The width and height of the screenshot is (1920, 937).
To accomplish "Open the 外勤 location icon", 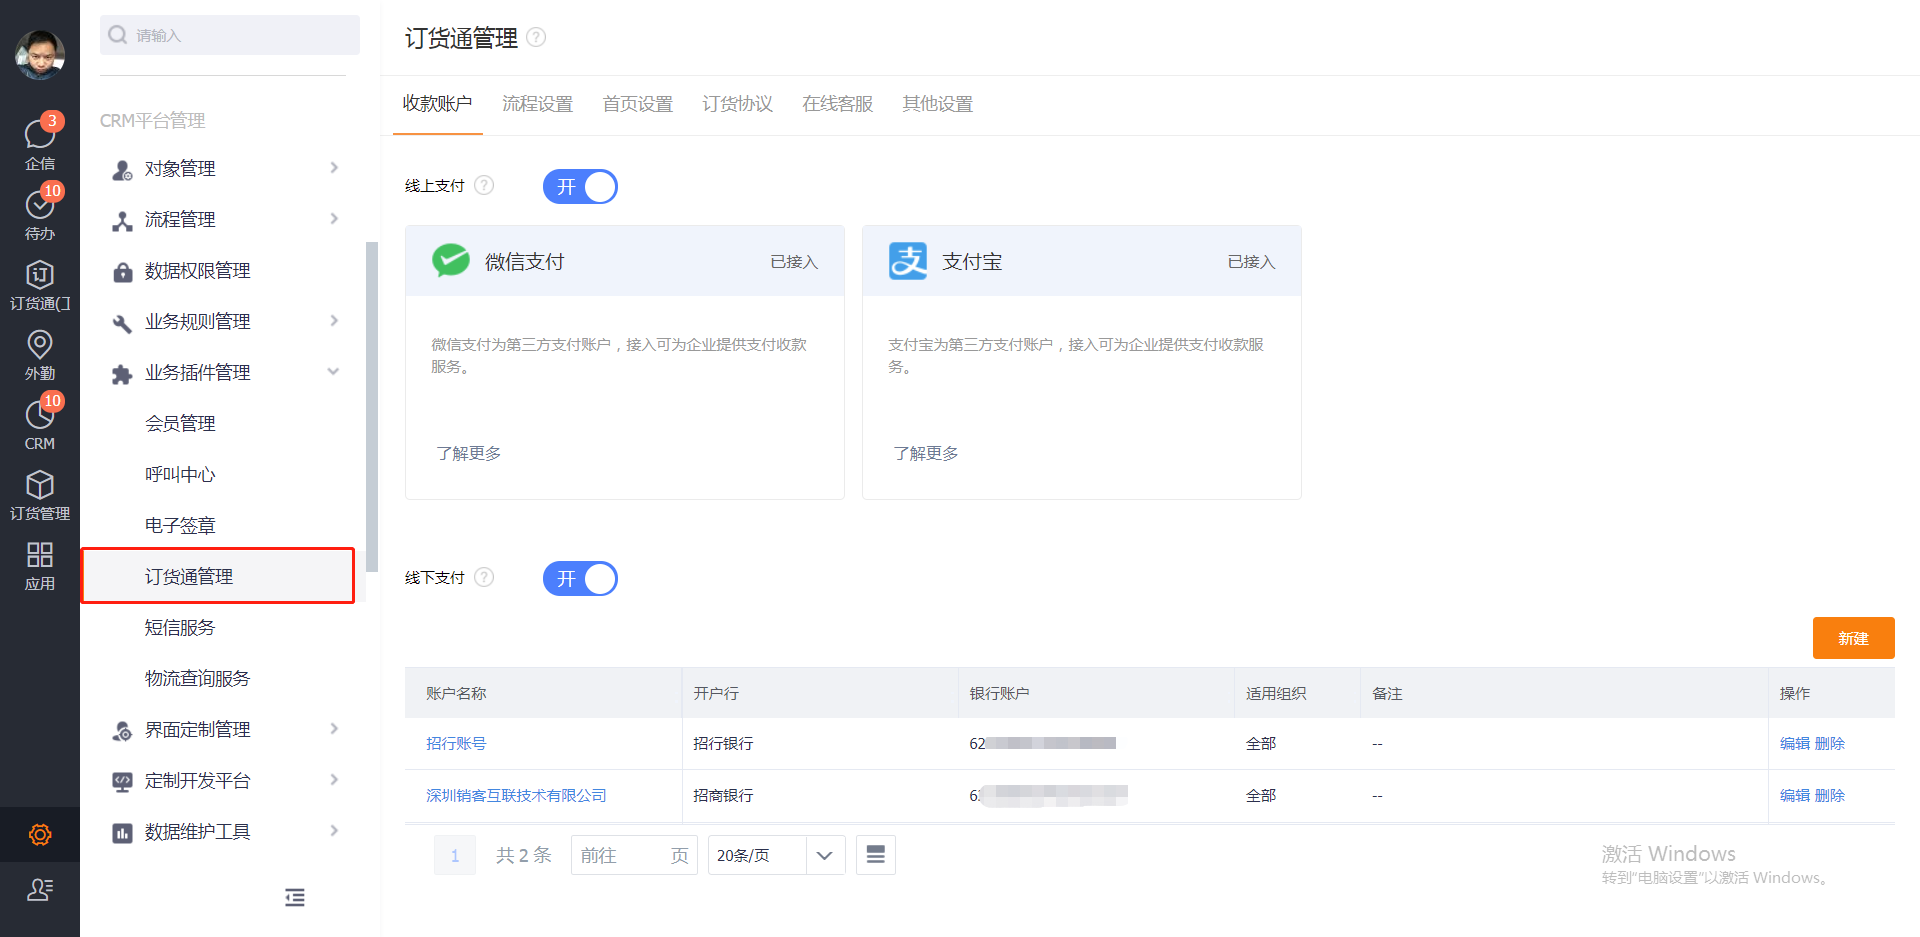I will click(40, 344).
